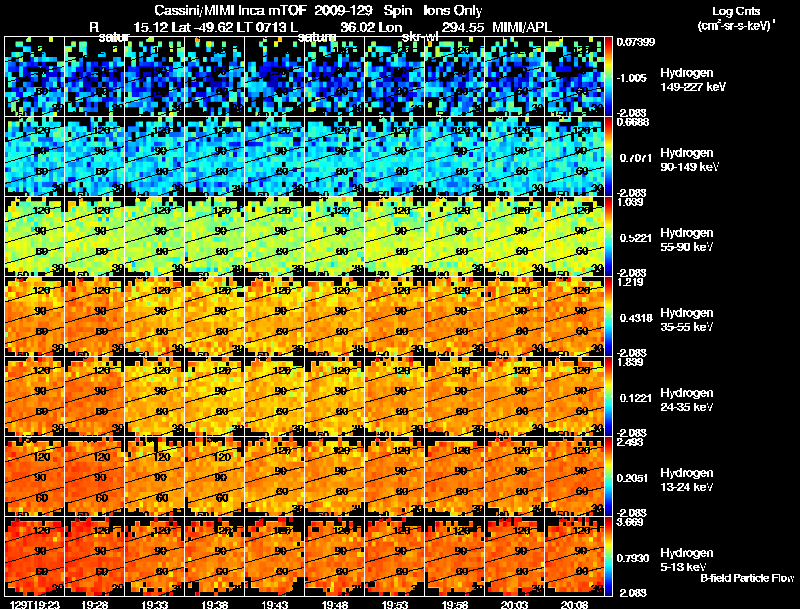Click the Hydrogen 13-24 keV row label
Image resolution: width=800 pixels, height=609 pixels.
tap(687, 480)
